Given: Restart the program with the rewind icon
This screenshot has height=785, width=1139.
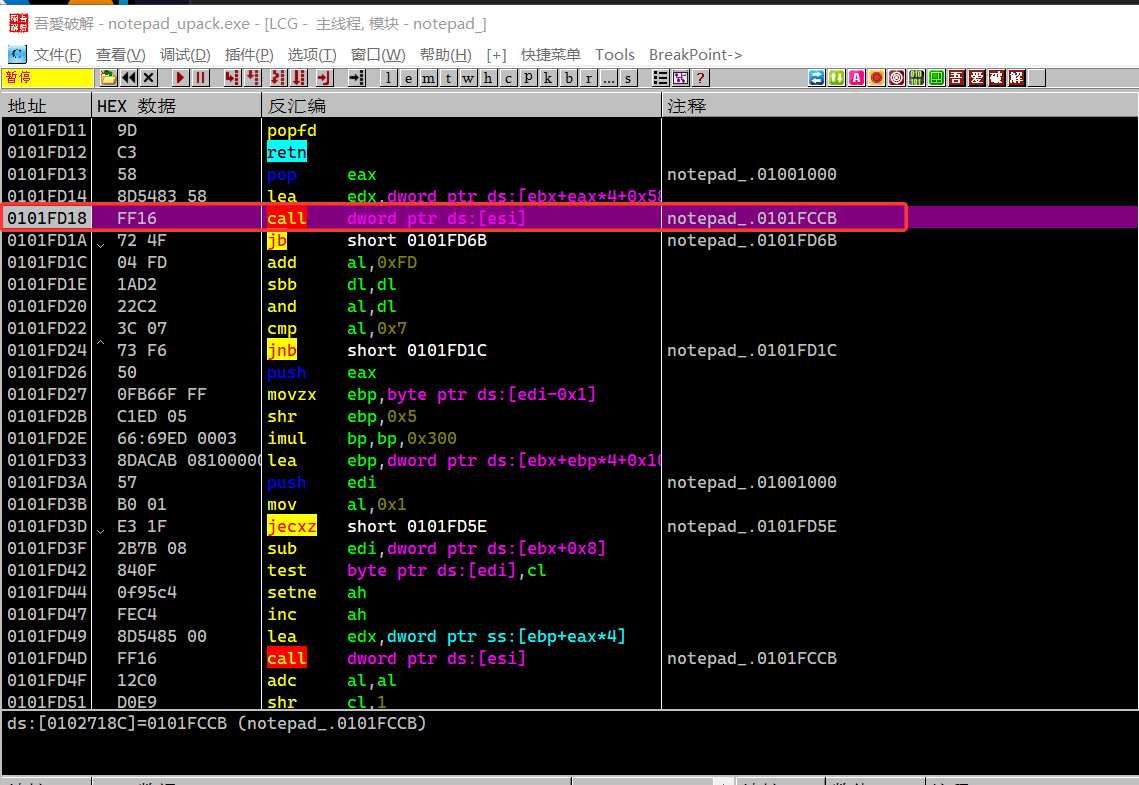Looking at the screenshot, I should click(x=129, y=78).
